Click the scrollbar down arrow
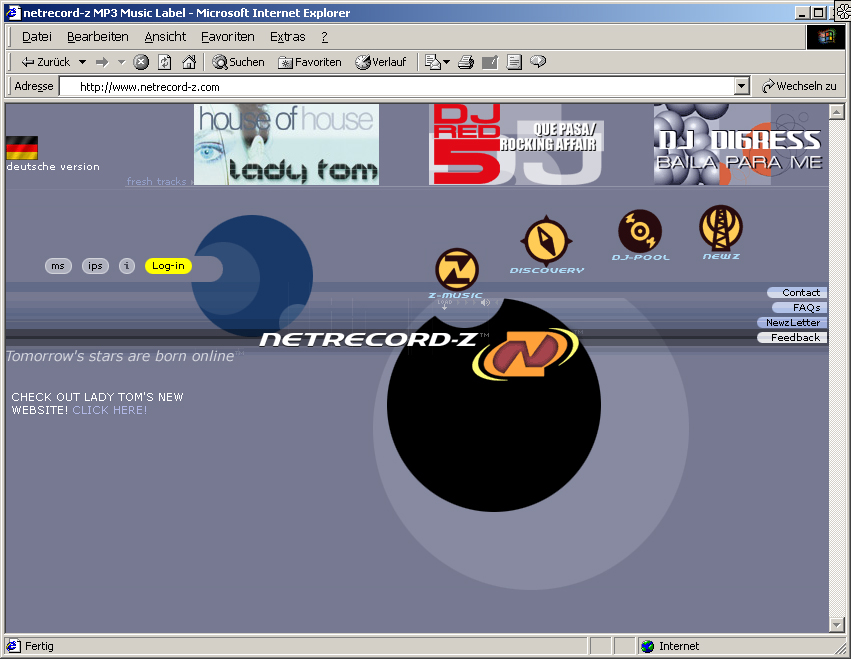This screenshot has width=851, height=659. point(836,625)
